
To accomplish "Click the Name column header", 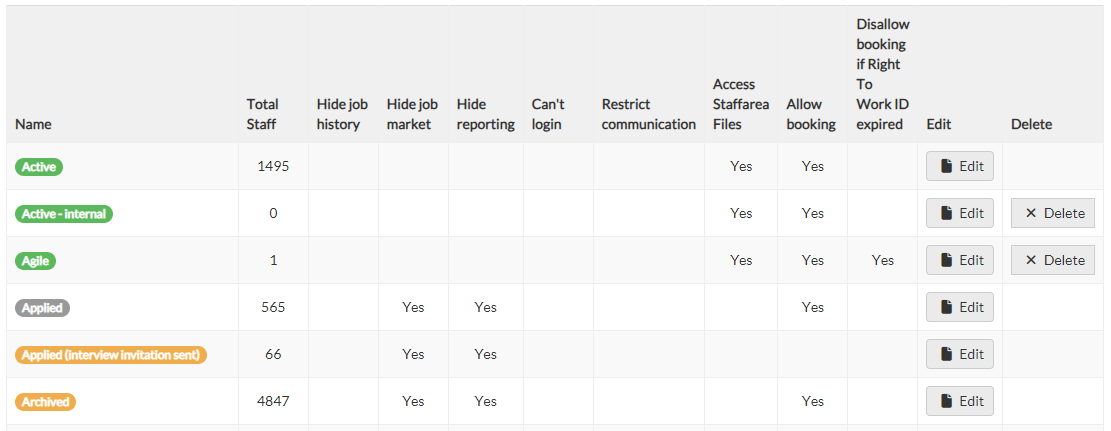I will point(33,124).
